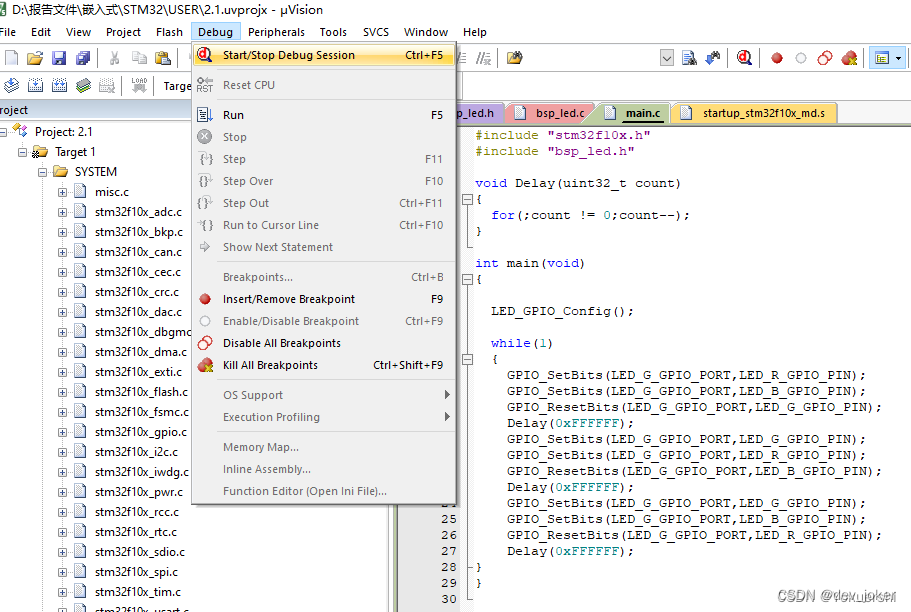911x612 pixels.
Task: Click the configuration toolbar icon right of the comment icons
Action: coord(514,58)
